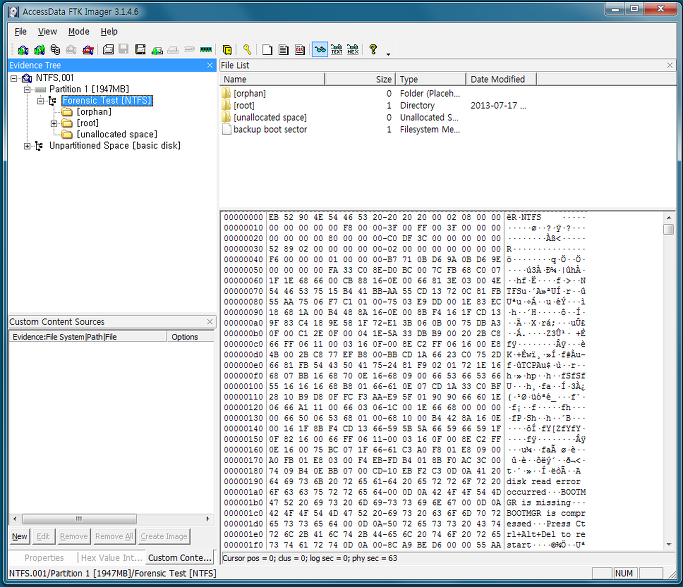Select Forensic Test [NTFS] tree item

point(107,101)
